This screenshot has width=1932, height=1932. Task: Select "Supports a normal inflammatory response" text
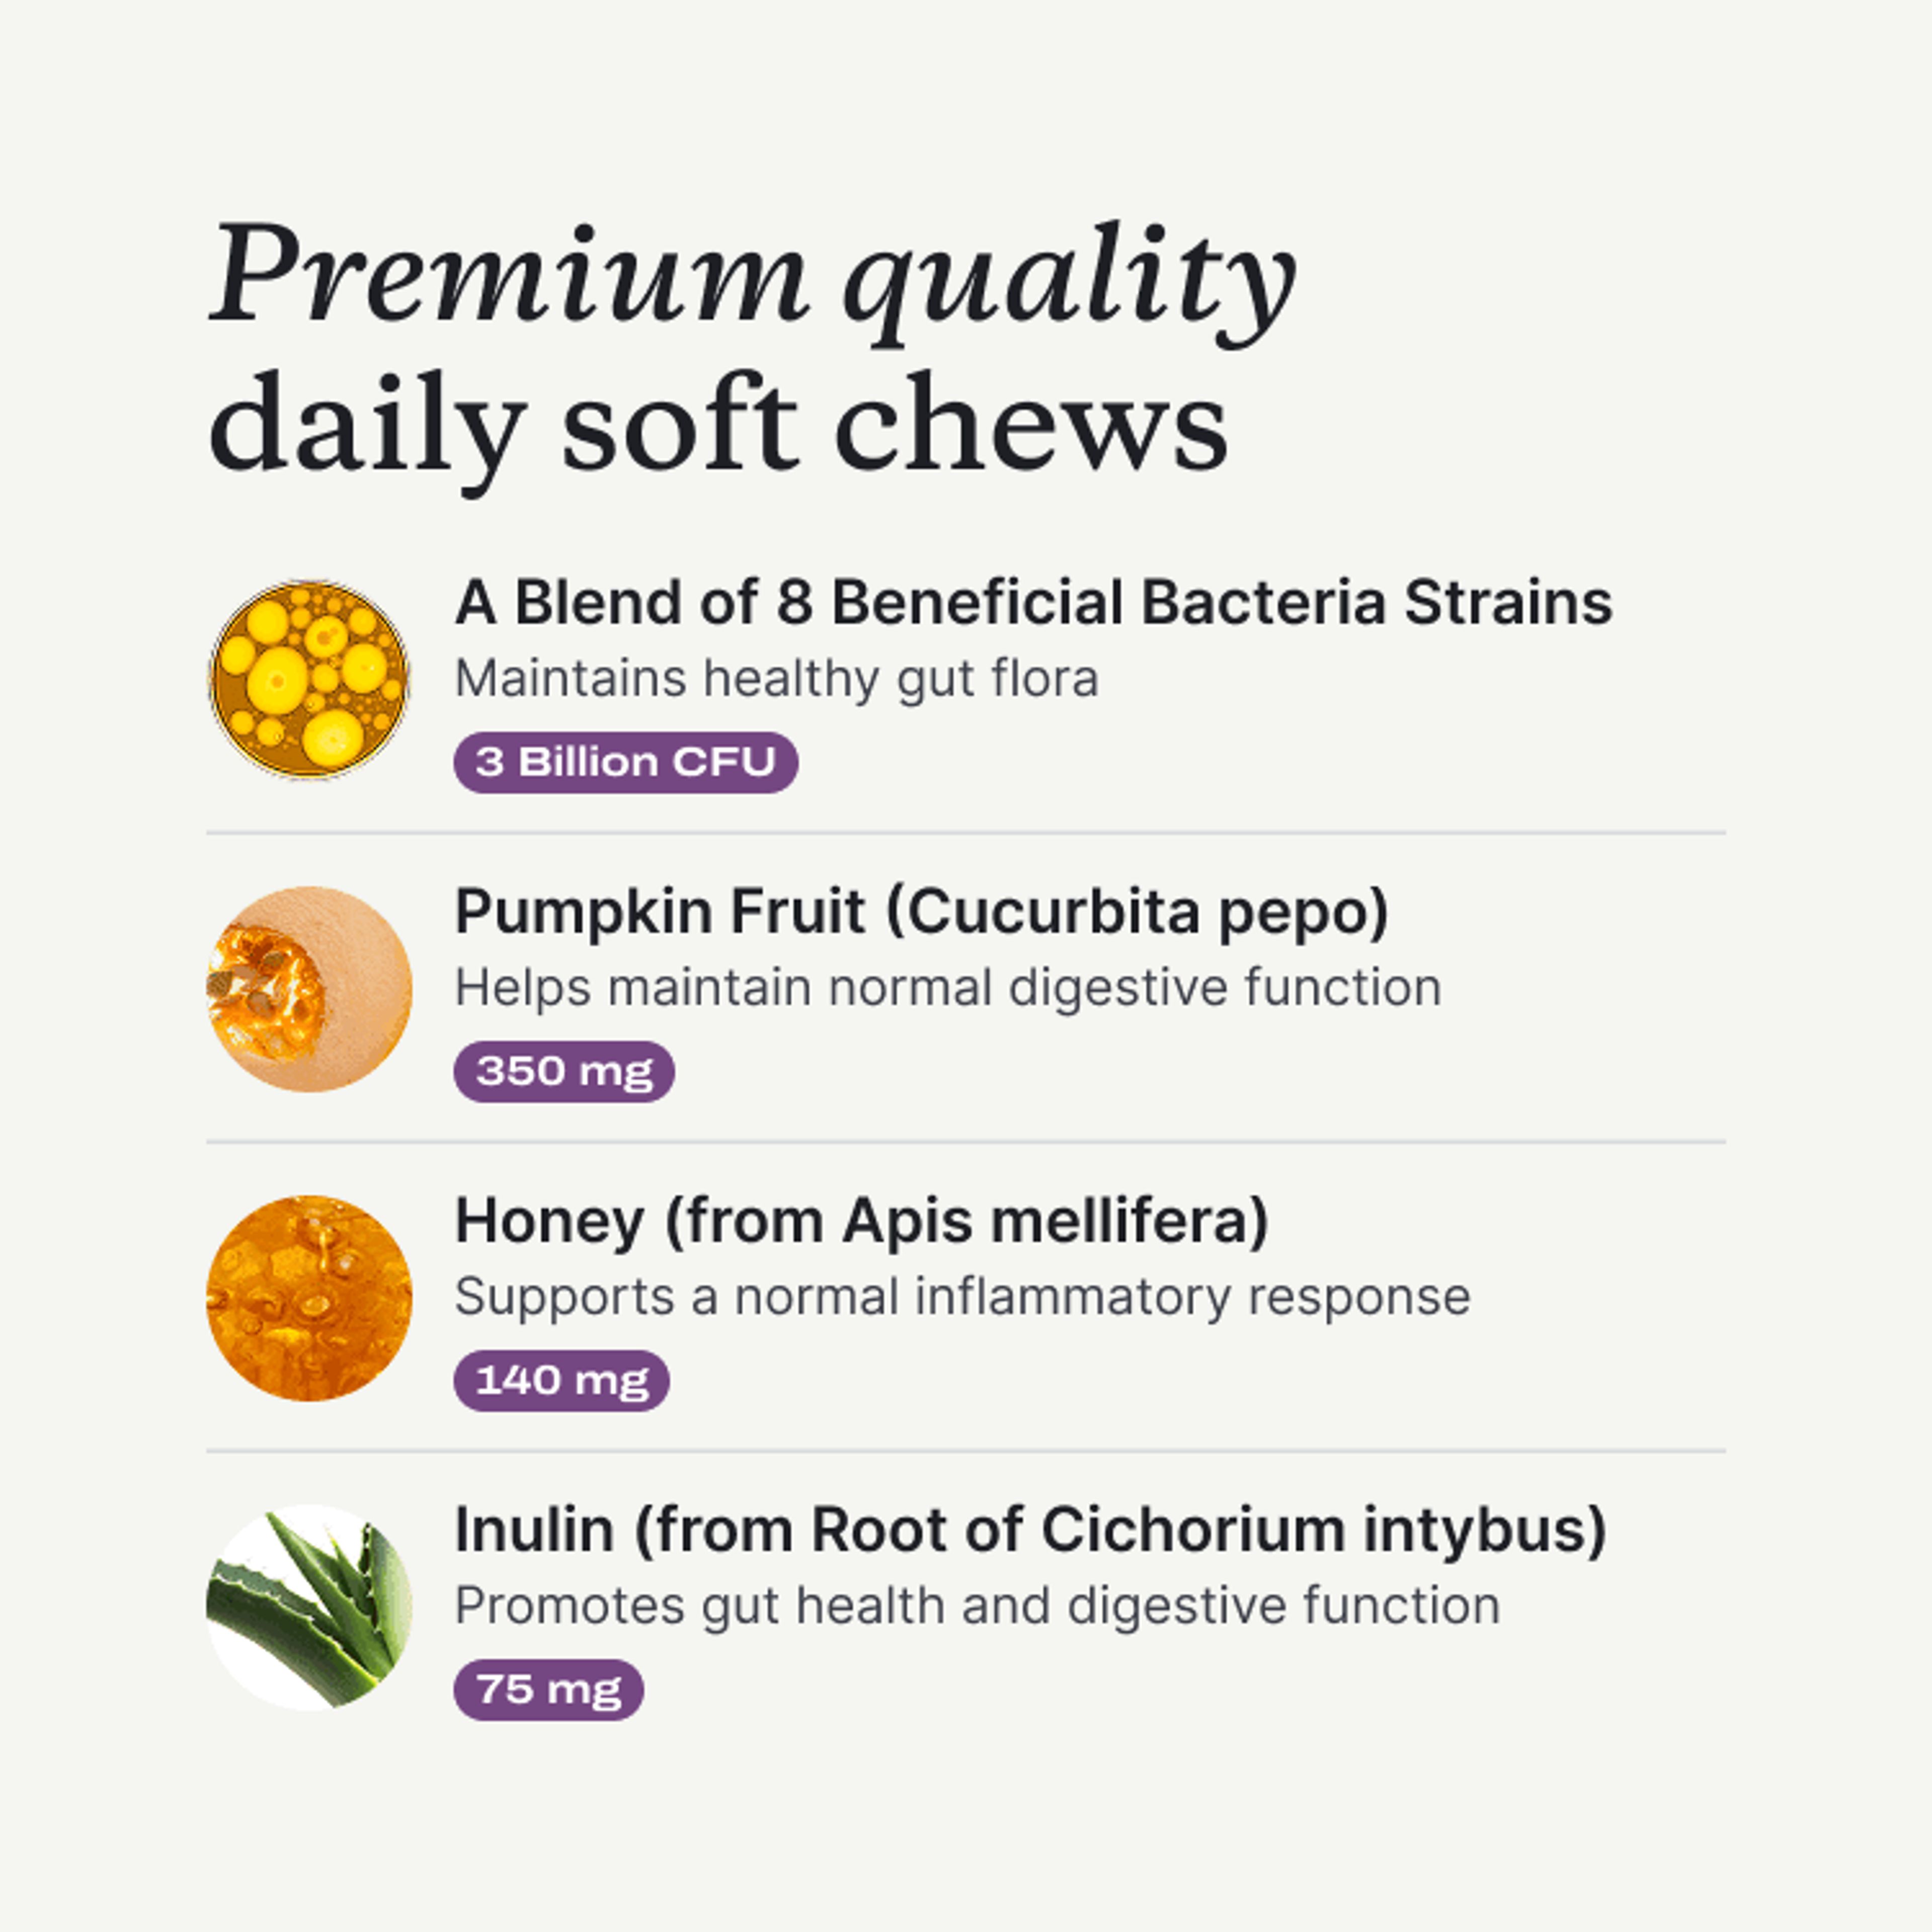pyautogui.click(x=962, y=1297)
